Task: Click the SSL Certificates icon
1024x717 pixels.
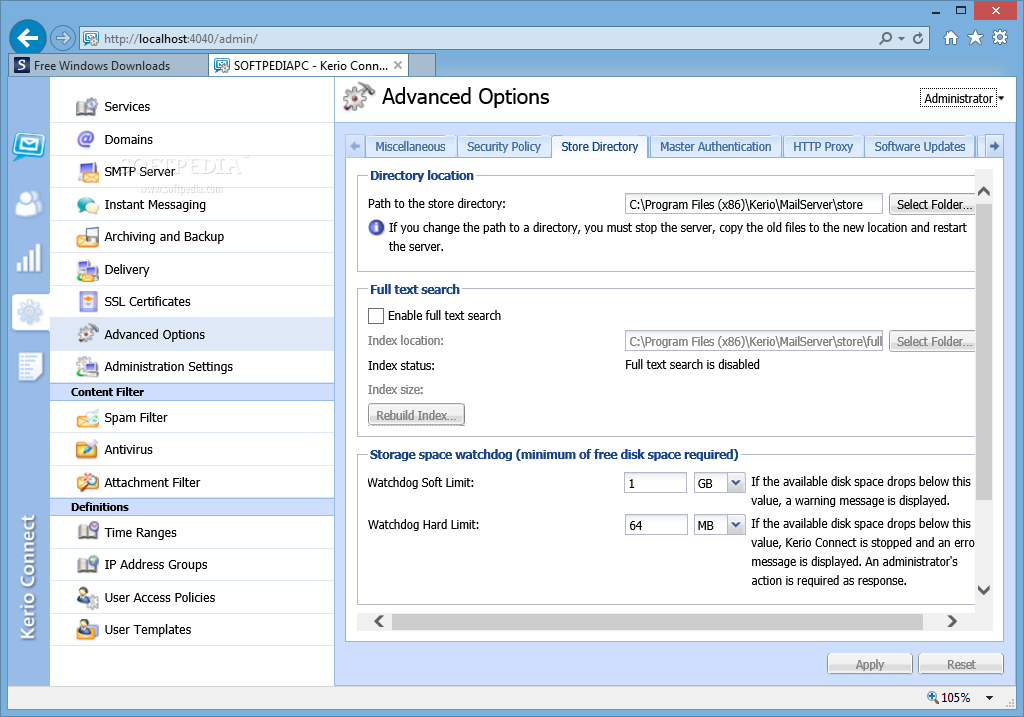Action: [88, 301]
